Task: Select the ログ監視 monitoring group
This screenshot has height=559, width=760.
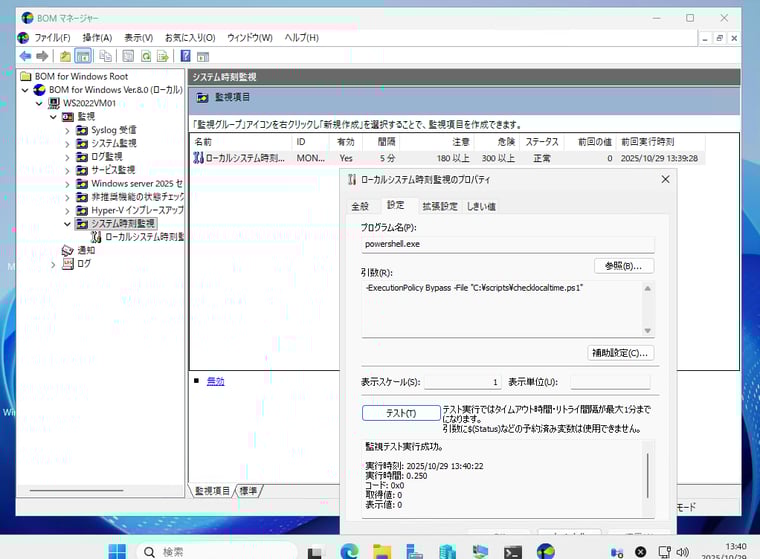Action: 107,157
